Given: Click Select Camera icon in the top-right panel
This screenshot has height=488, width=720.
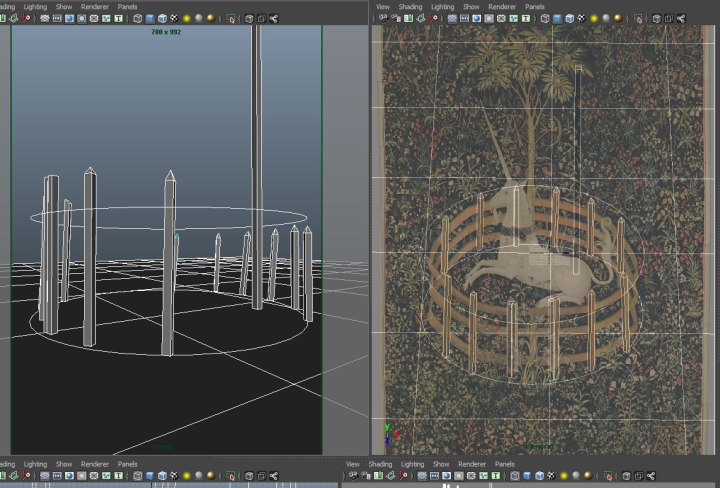Looking at the screenshot, I should (383, 18).
